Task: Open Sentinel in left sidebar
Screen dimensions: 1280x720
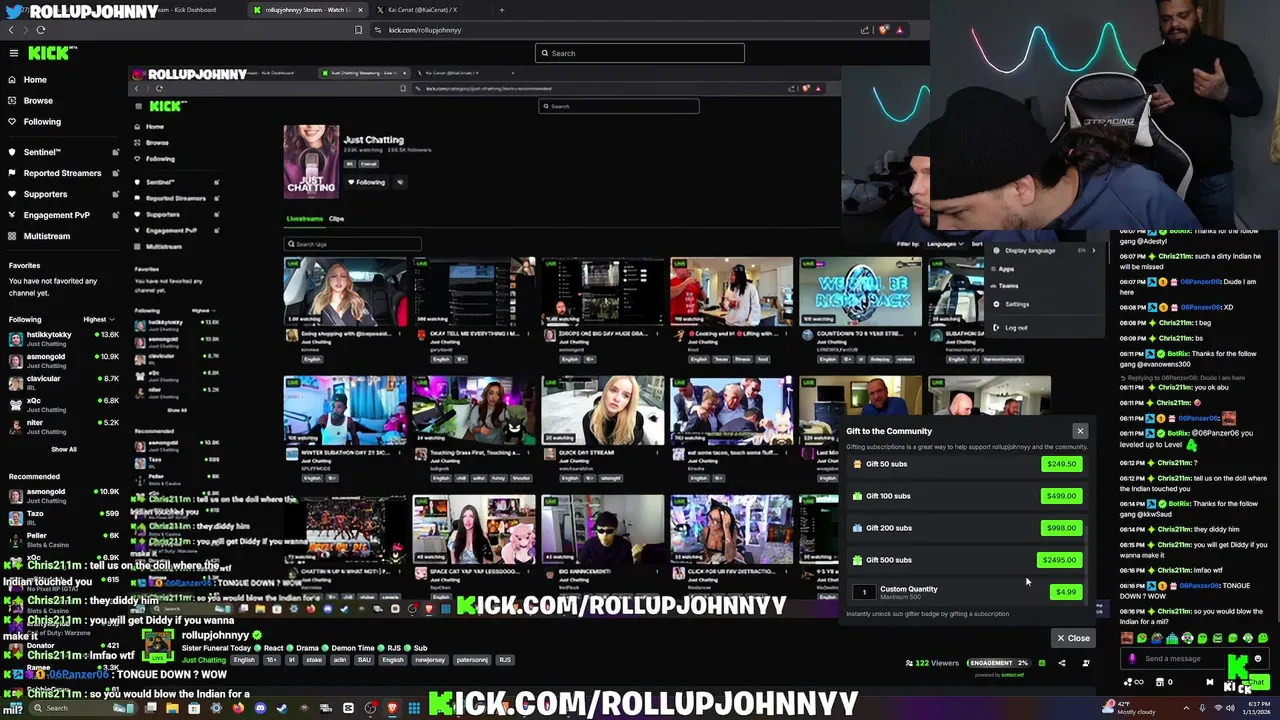Action: 42,152
